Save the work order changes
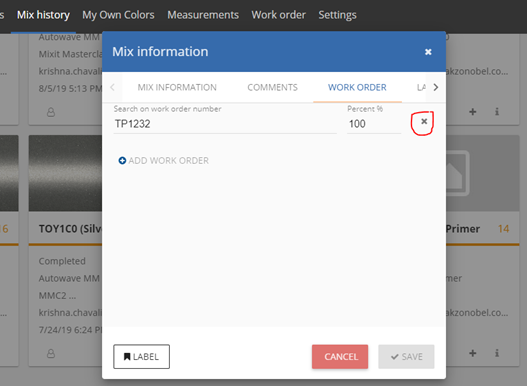 click(406, 356)
